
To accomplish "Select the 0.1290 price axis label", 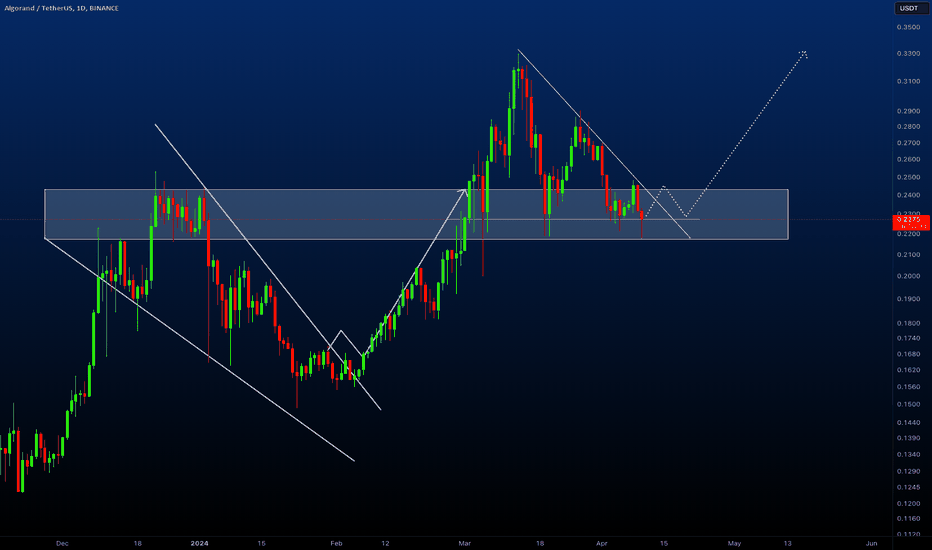I will point(908,472).
